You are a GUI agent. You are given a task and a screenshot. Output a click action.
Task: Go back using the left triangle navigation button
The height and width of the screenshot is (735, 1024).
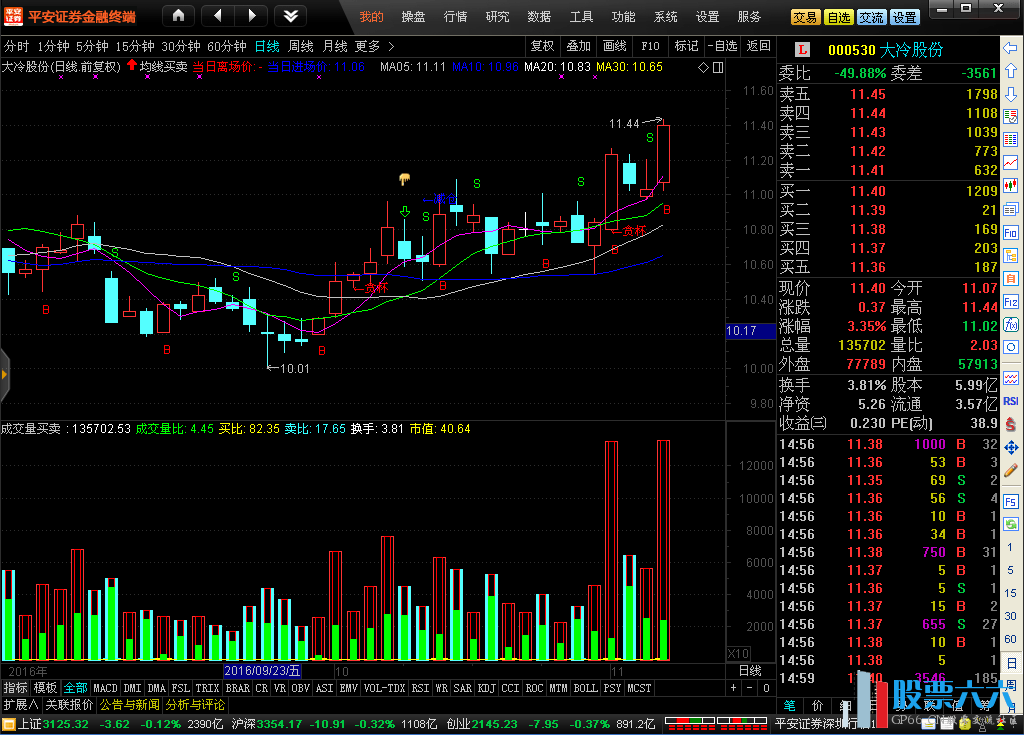(219, 16)
